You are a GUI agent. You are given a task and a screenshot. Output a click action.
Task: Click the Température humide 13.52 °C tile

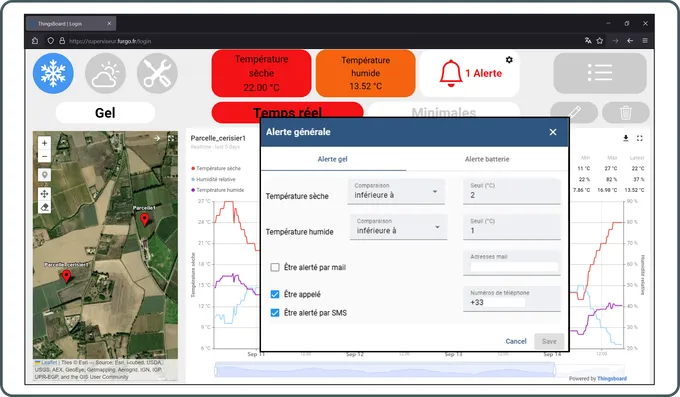pos(366,73)
